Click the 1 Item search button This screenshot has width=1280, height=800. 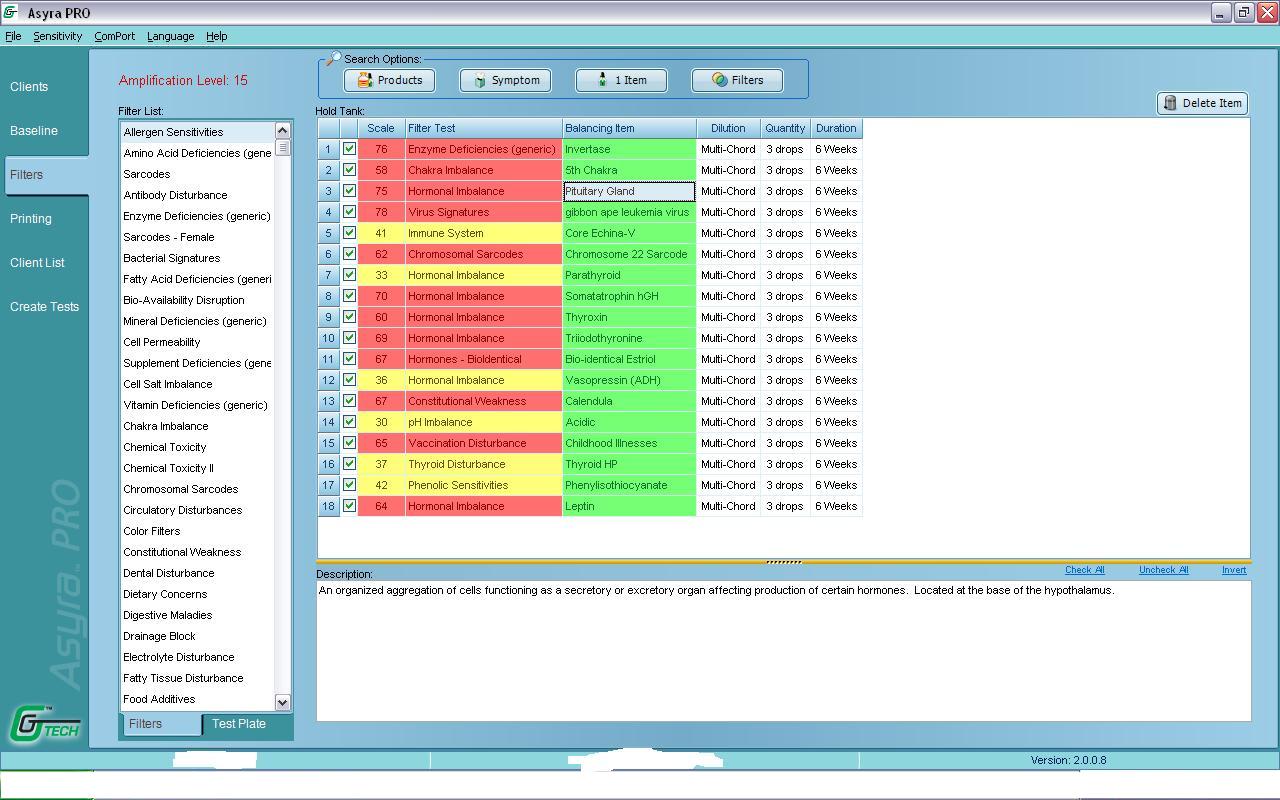coord(621,80)
